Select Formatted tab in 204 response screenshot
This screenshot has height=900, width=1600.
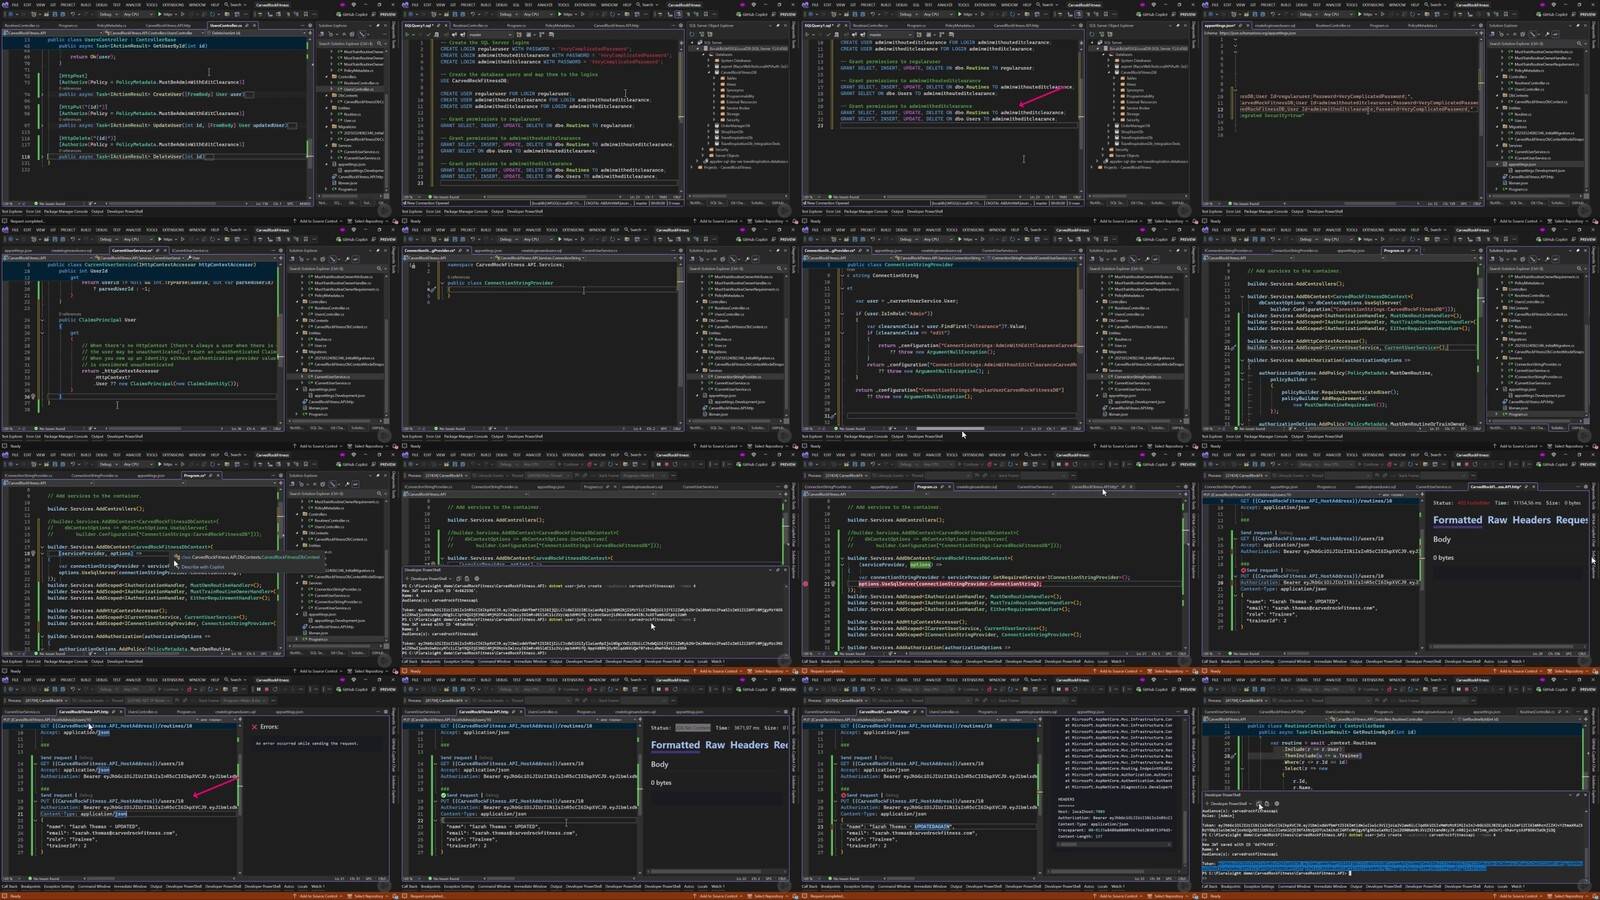click(675, 745)
